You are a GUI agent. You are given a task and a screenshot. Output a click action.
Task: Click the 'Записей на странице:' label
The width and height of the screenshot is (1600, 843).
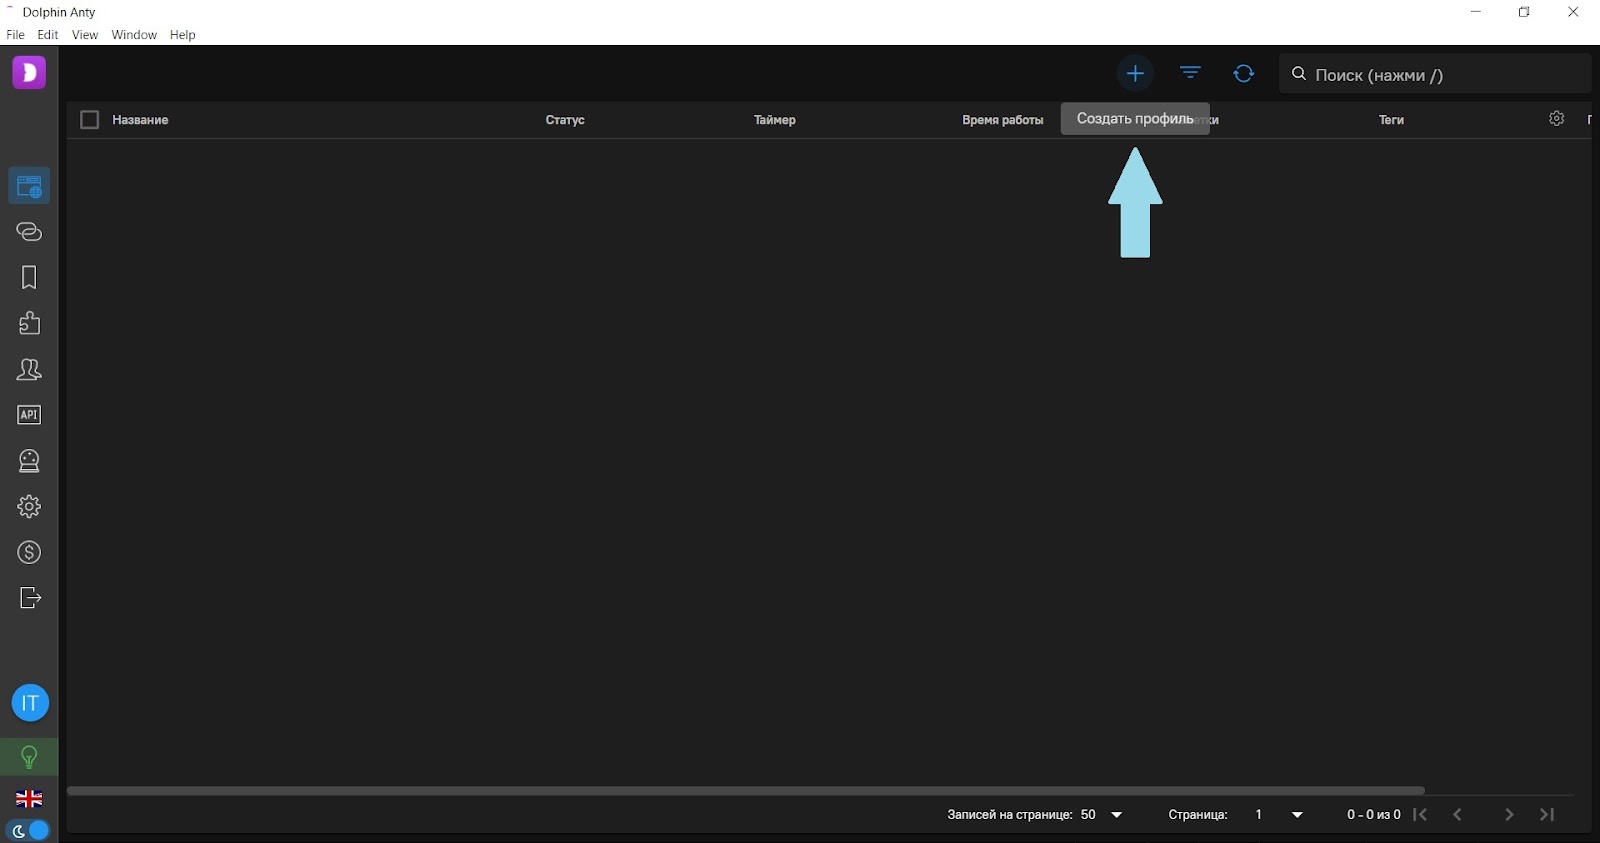(x=1010, y=815)
